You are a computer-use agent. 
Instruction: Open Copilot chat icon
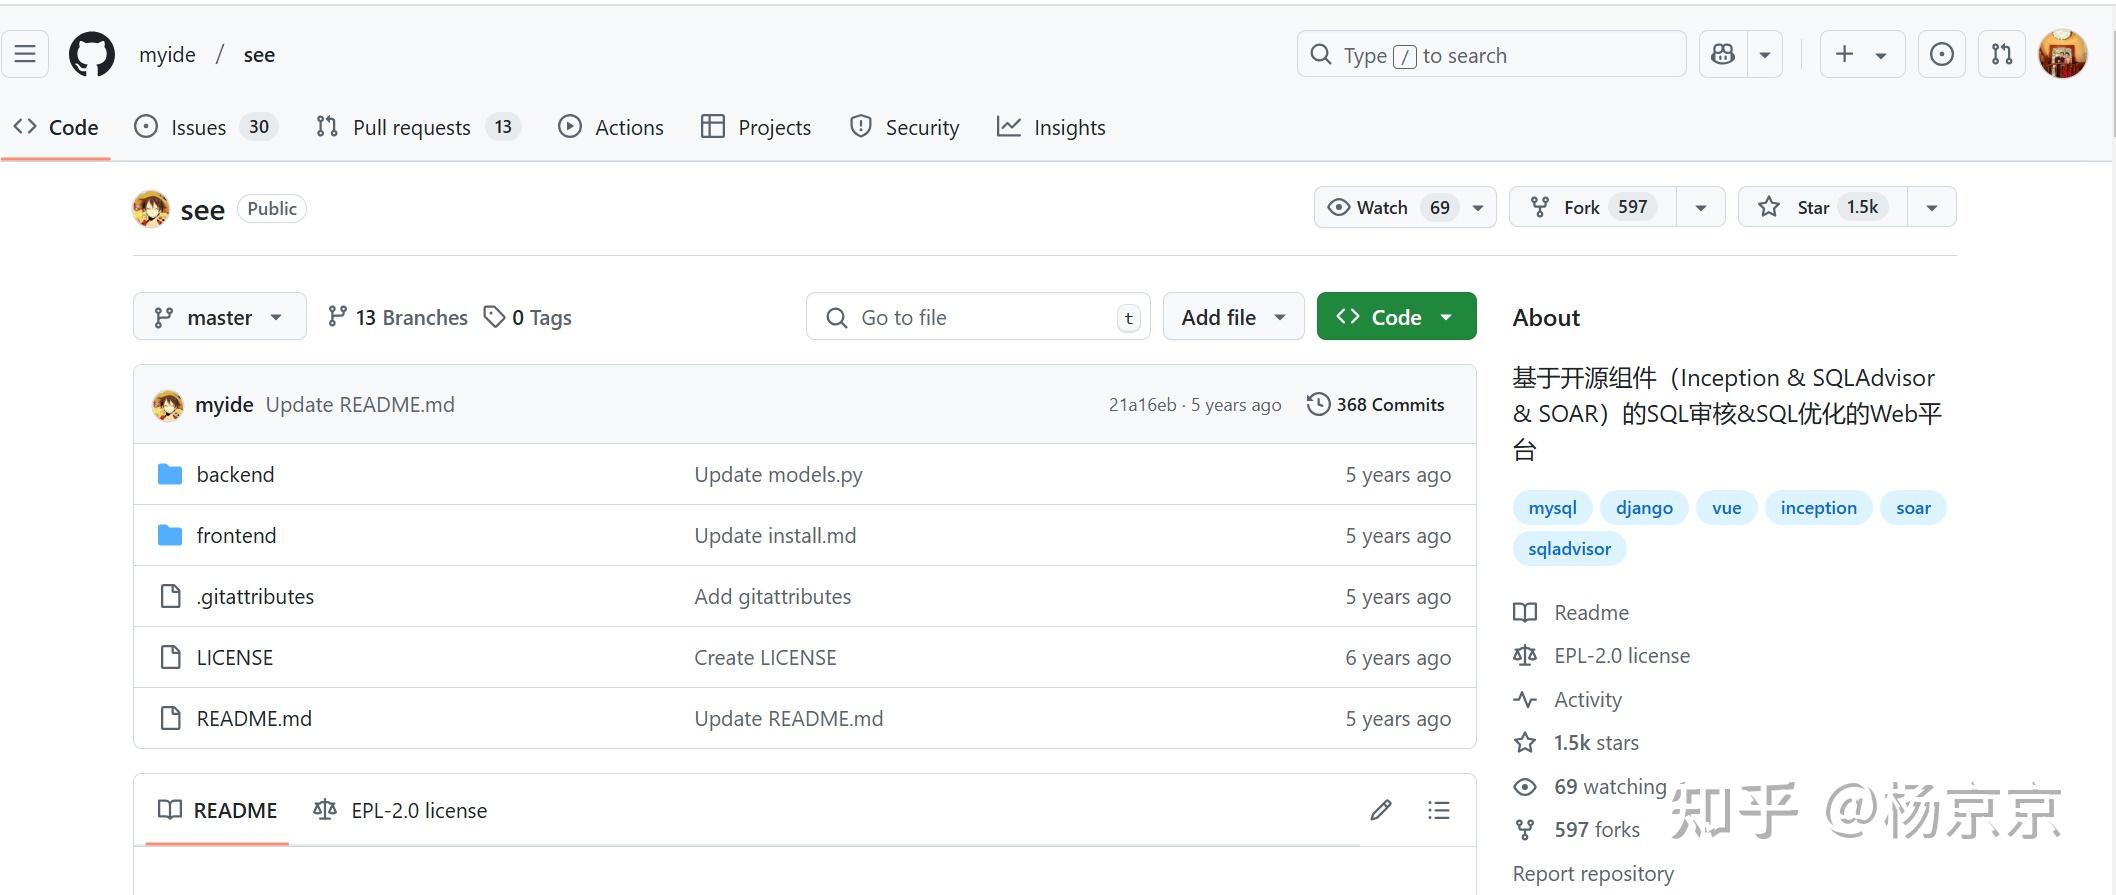coord(1723,54)
